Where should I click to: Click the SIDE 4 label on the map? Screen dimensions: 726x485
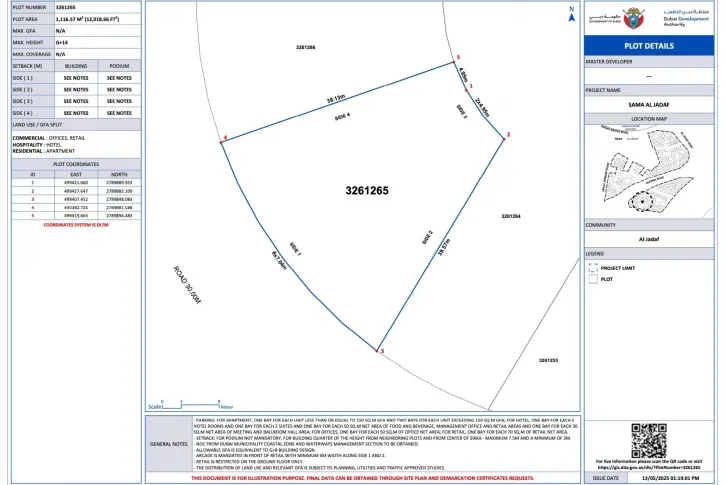coord(342,117)
